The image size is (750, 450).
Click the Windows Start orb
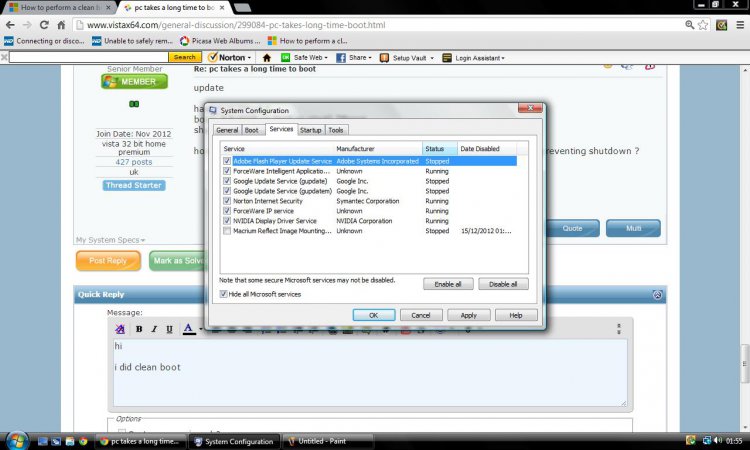coord(17,440)
